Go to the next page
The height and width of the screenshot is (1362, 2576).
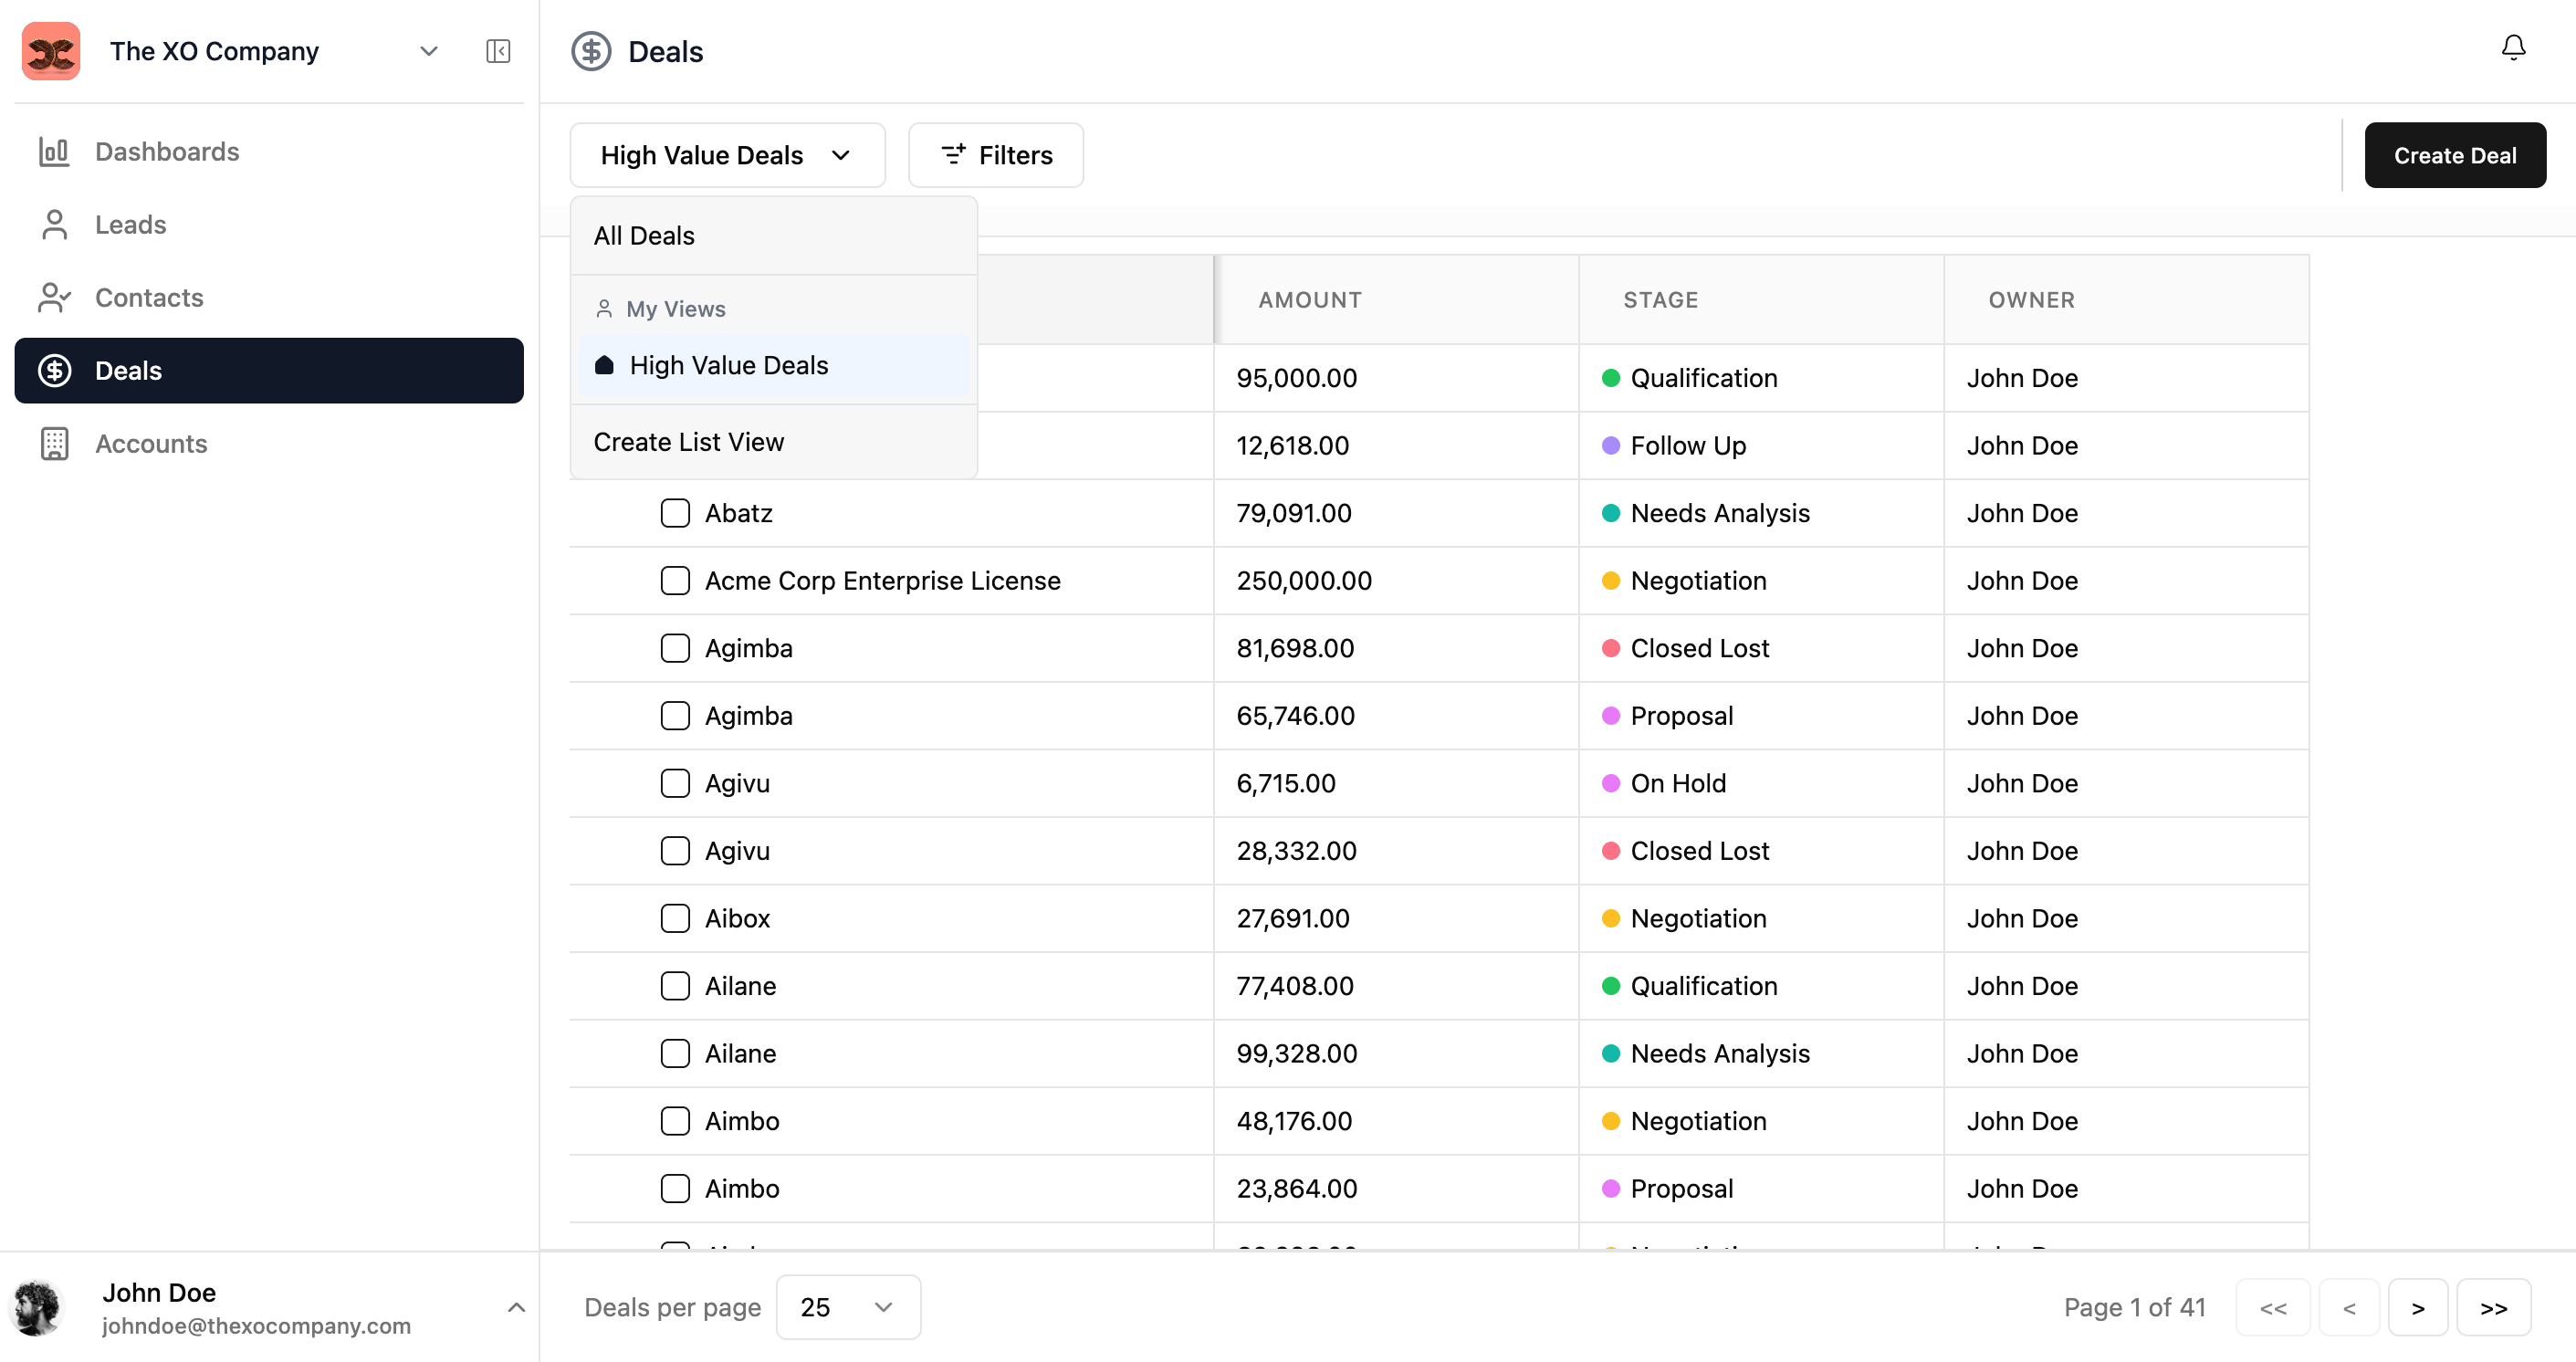coord(2417,1307)
